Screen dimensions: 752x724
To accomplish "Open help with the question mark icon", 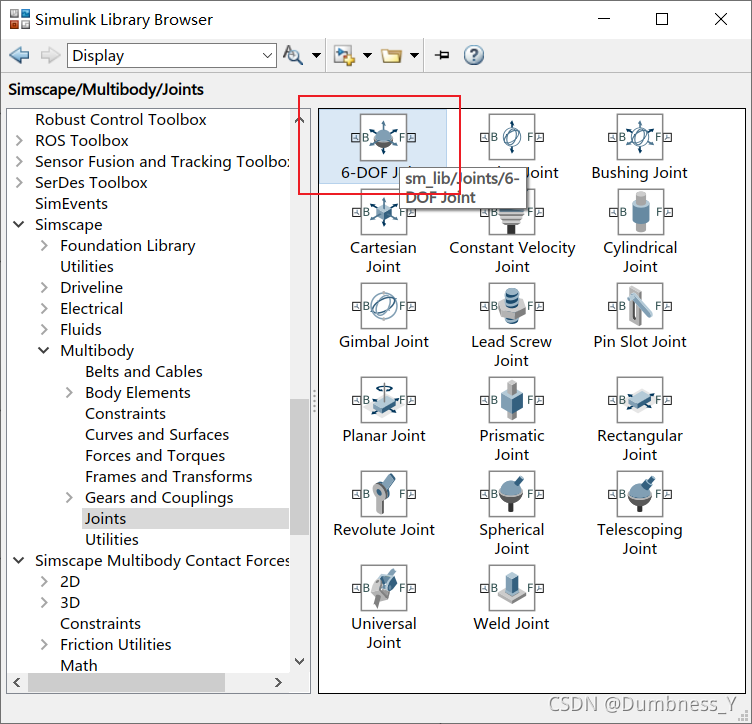I will (x=473, y=55).
